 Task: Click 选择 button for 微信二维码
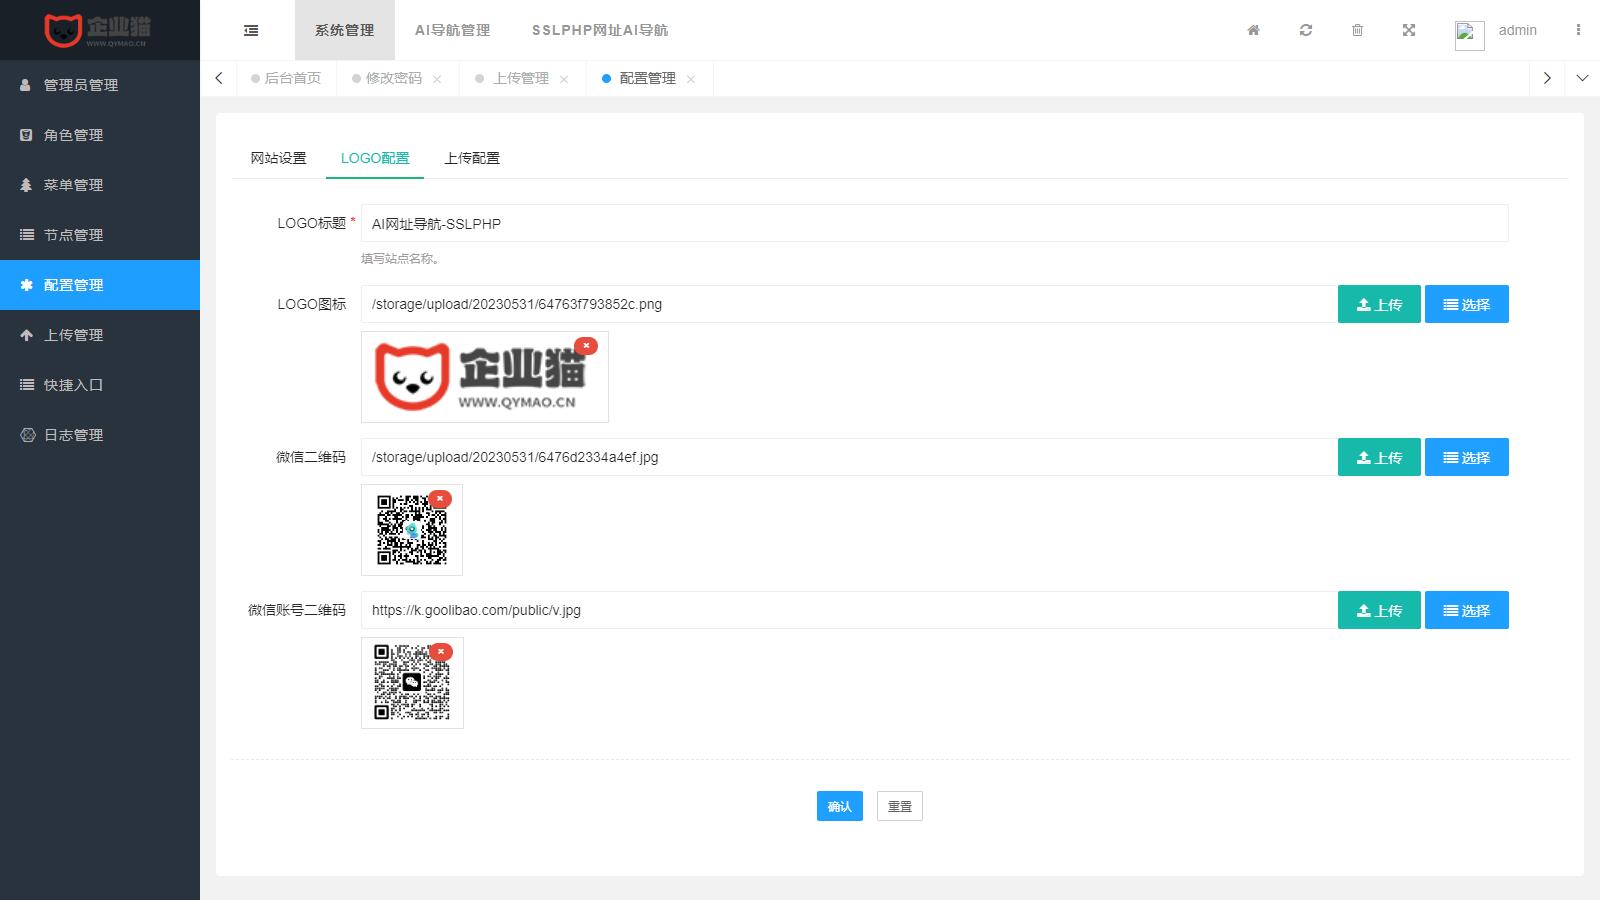coord(1466,457)
